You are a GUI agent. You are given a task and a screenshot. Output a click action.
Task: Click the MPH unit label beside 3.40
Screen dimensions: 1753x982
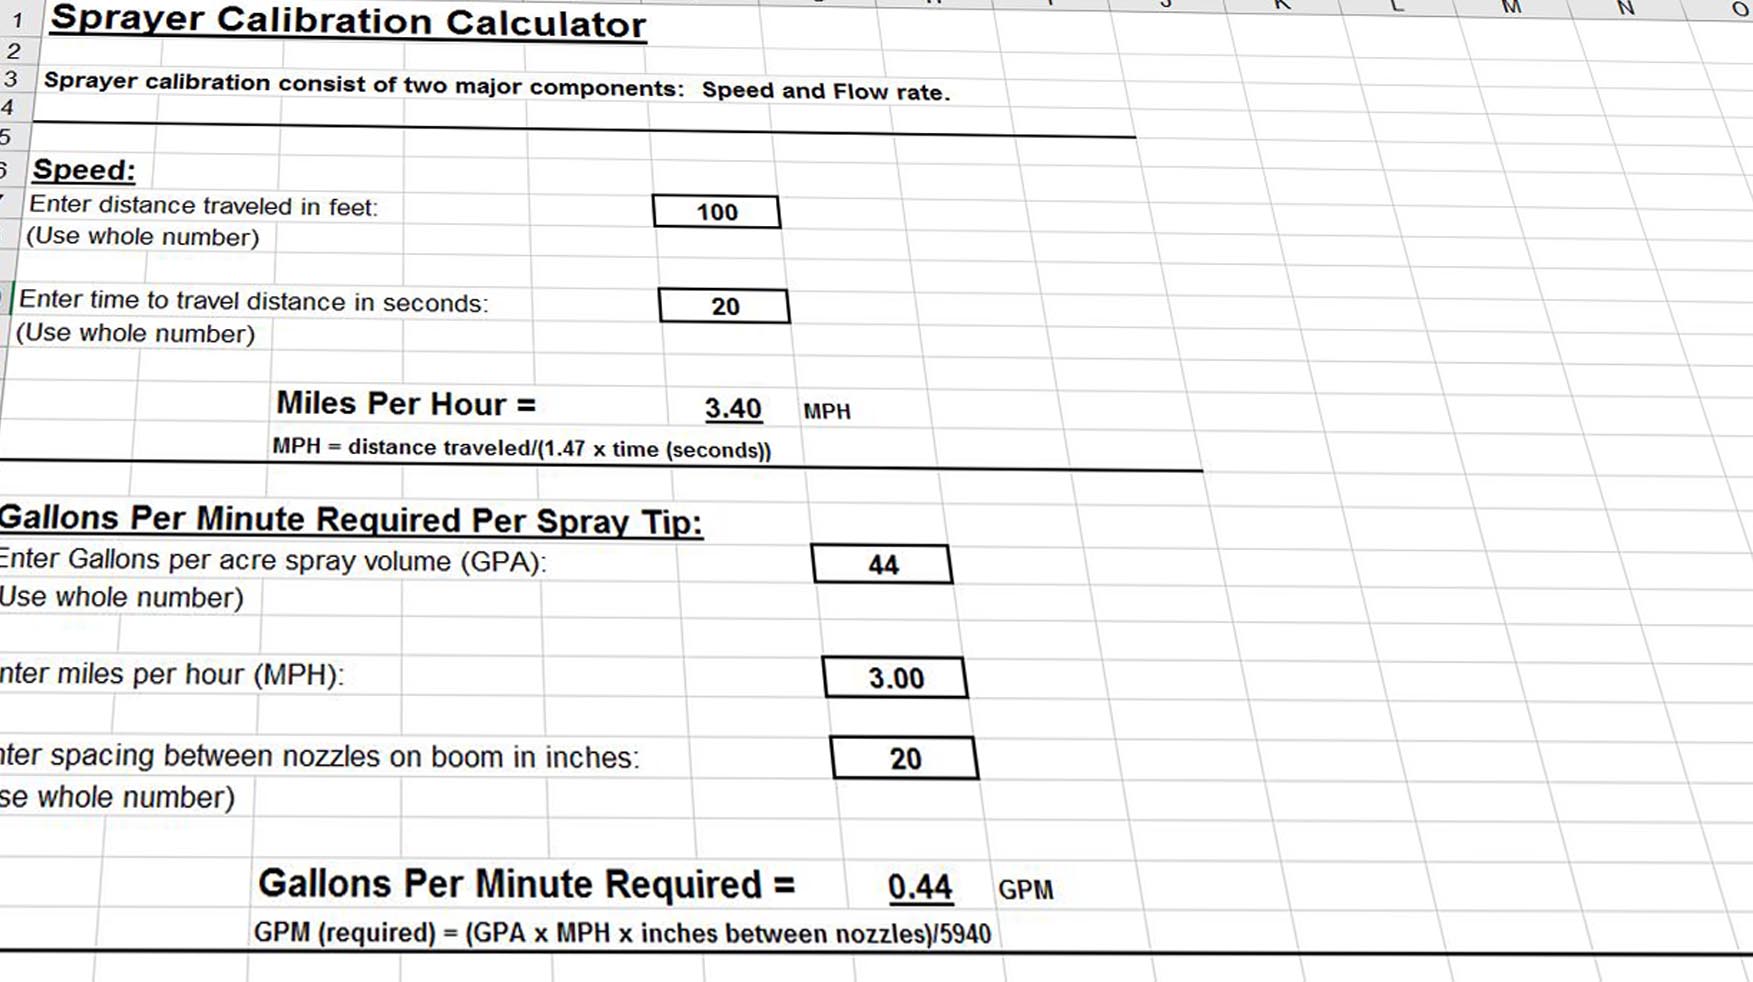[827, 411]
